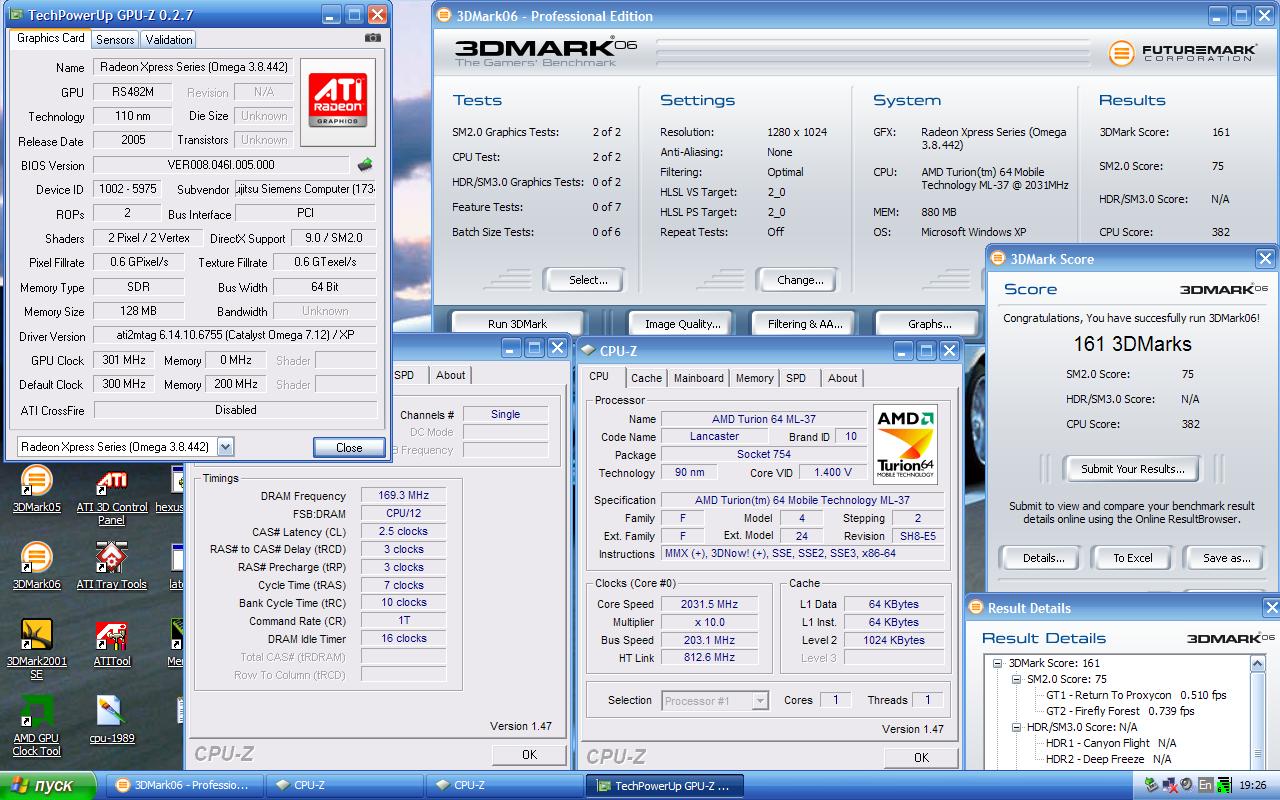Click OK in CPU-Z processor window
Screen dimensions: 1280x800
(921, 757)
